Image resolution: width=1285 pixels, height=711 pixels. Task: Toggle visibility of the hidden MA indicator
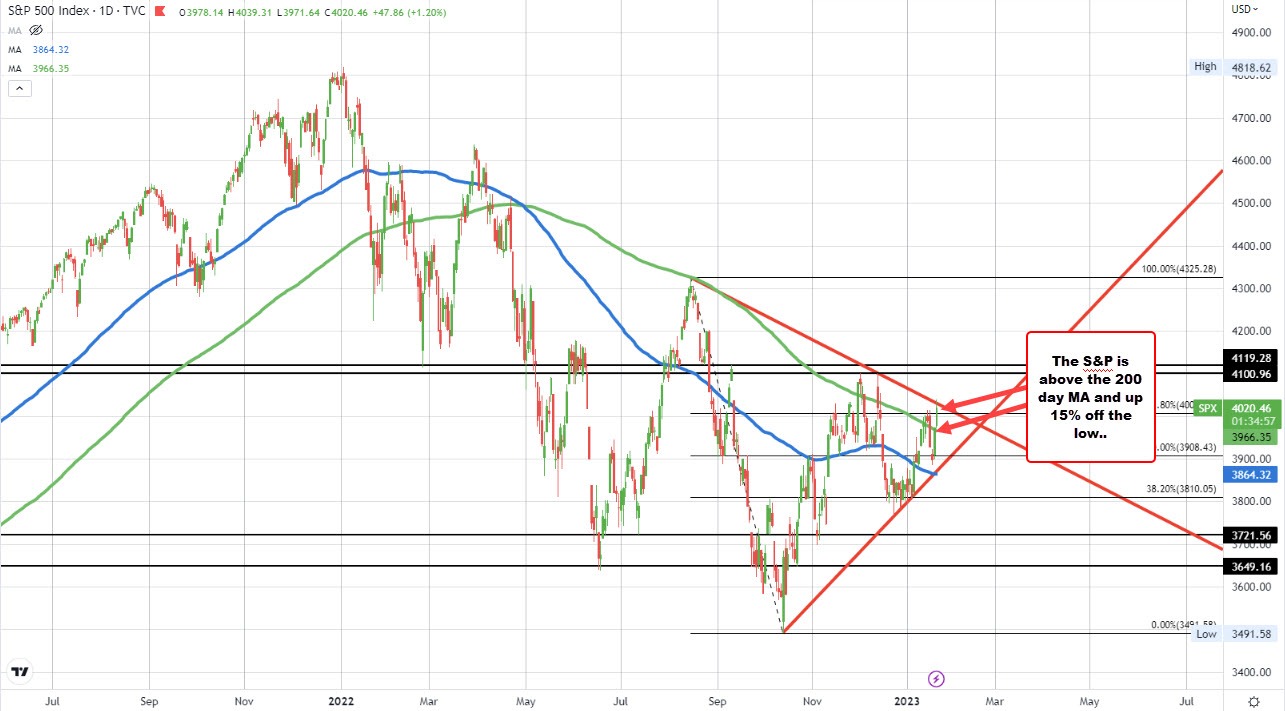pos(36,31)
